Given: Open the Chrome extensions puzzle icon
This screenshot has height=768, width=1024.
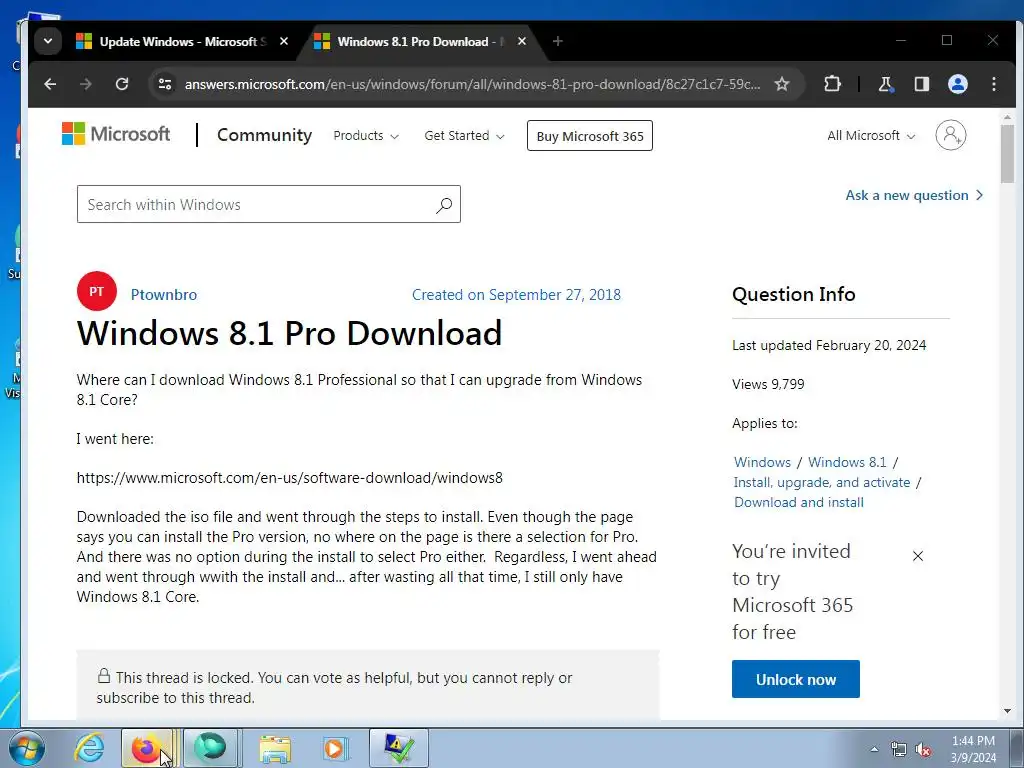Looking at the screenshot, I should [832, 84].
